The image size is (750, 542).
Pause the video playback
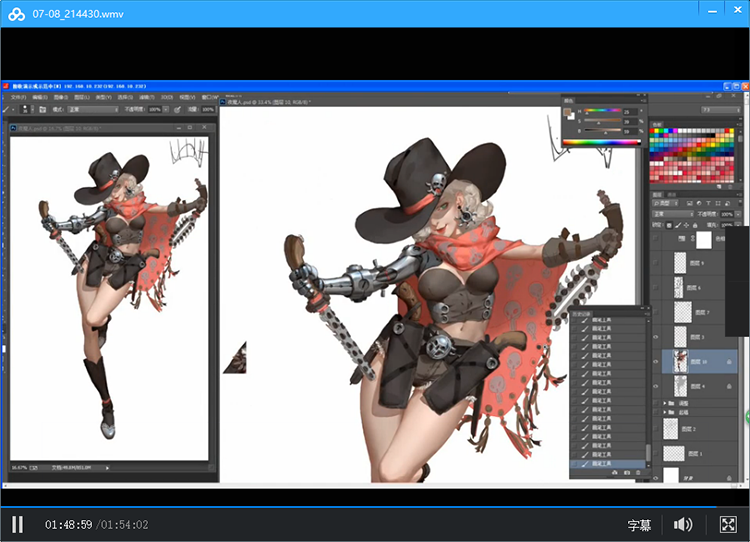(17, 524)
